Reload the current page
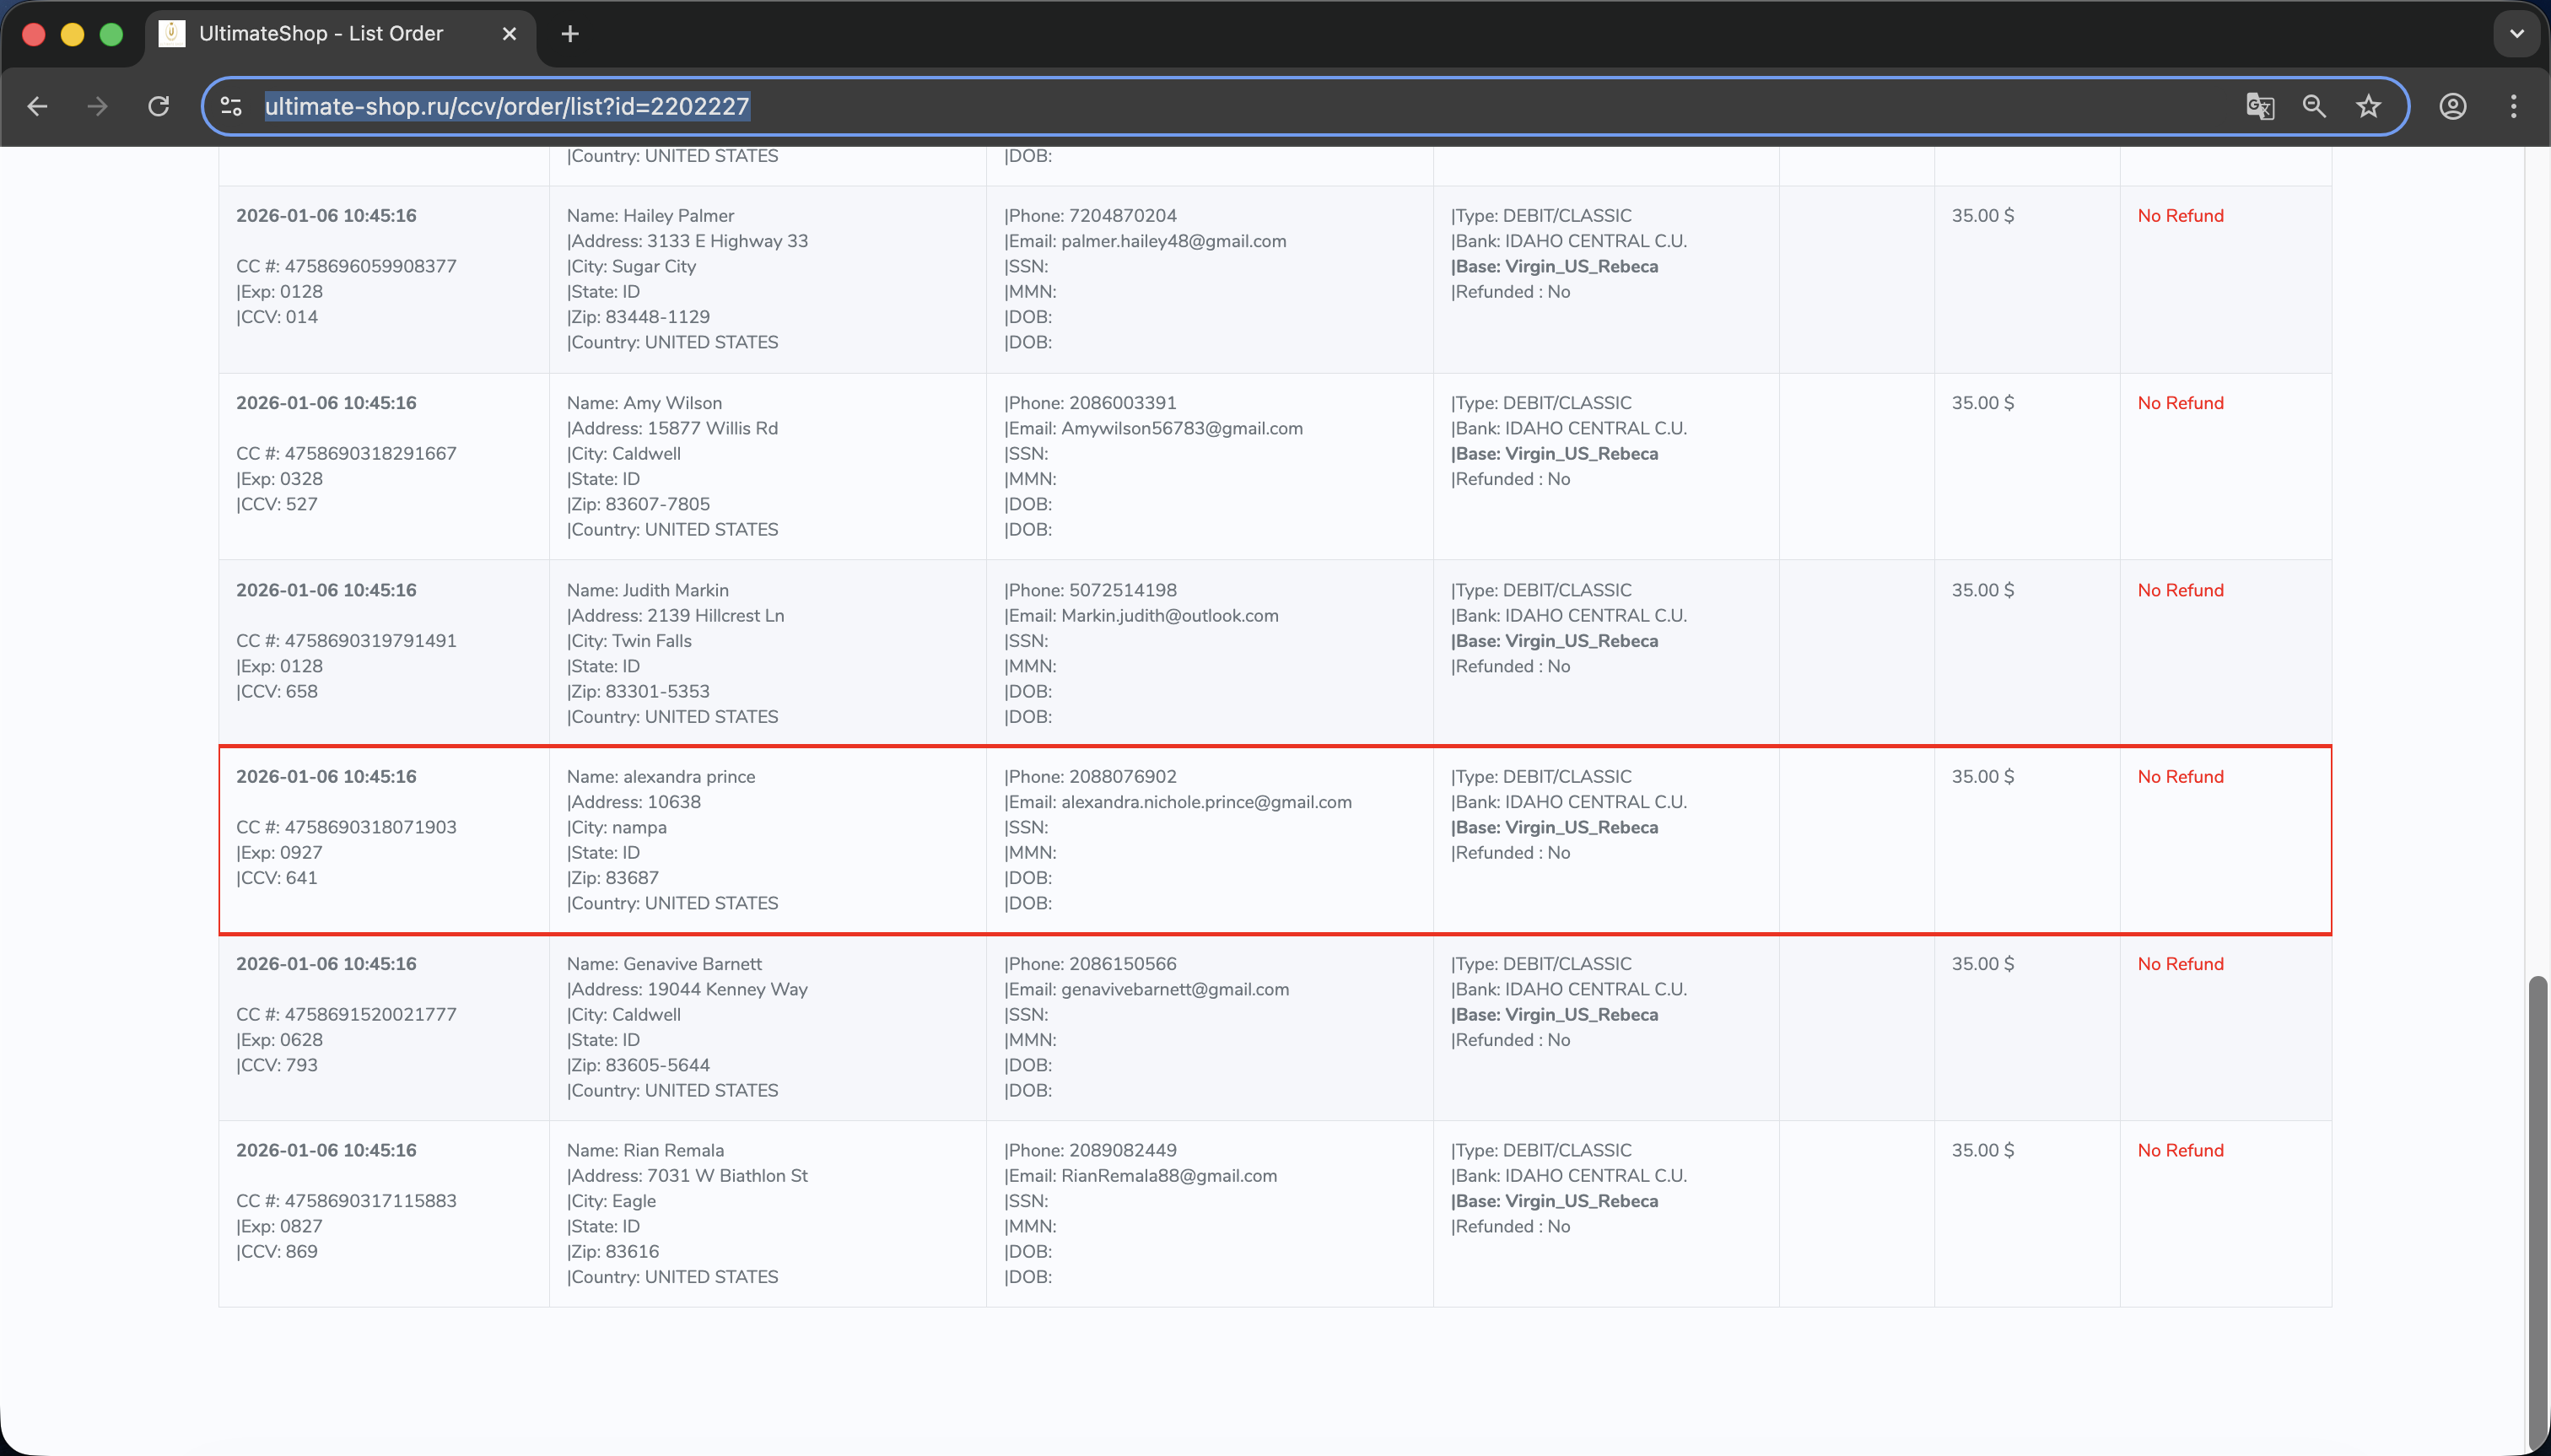Image resolution: width=2551 pixels, height=1456 pixels. tap(158, 106)
